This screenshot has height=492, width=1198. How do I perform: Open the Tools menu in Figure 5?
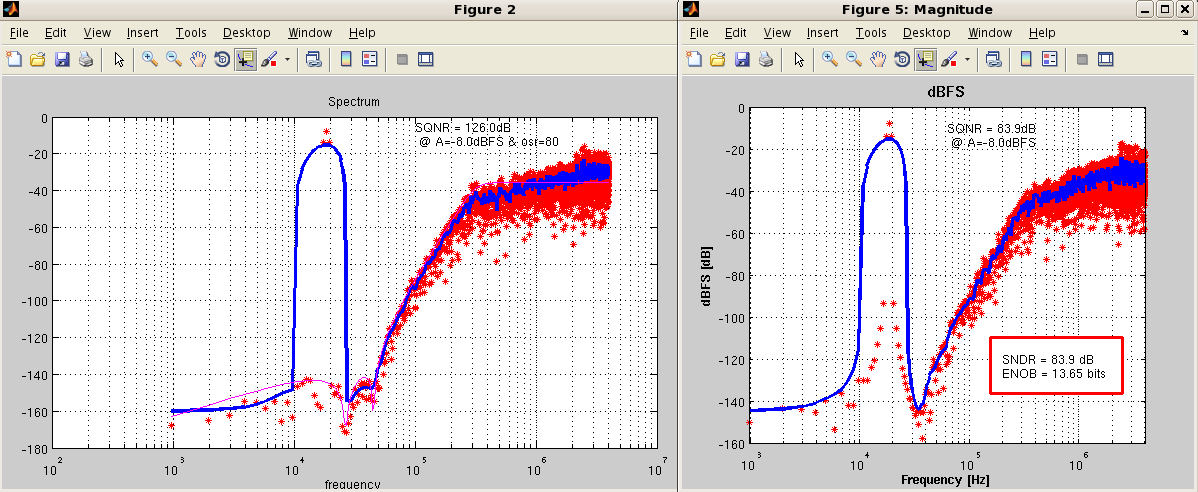871,33
